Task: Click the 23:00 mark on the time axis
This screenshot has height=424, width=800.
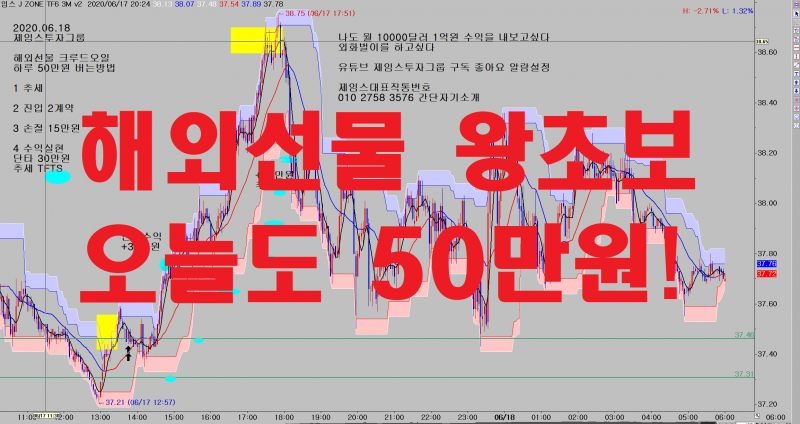Action: point(467,416)
